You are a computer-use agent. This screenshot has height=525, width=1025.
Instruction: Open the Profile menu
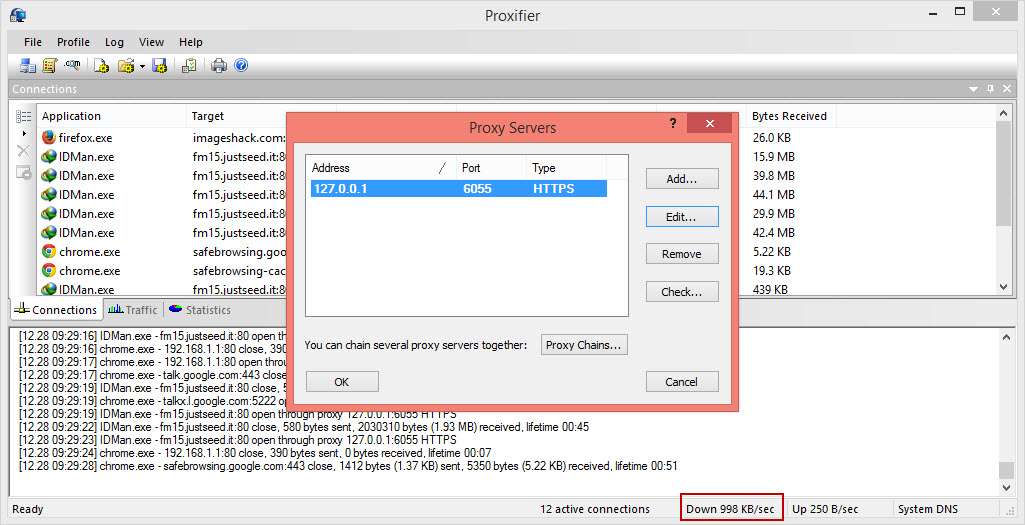point(73,42)
